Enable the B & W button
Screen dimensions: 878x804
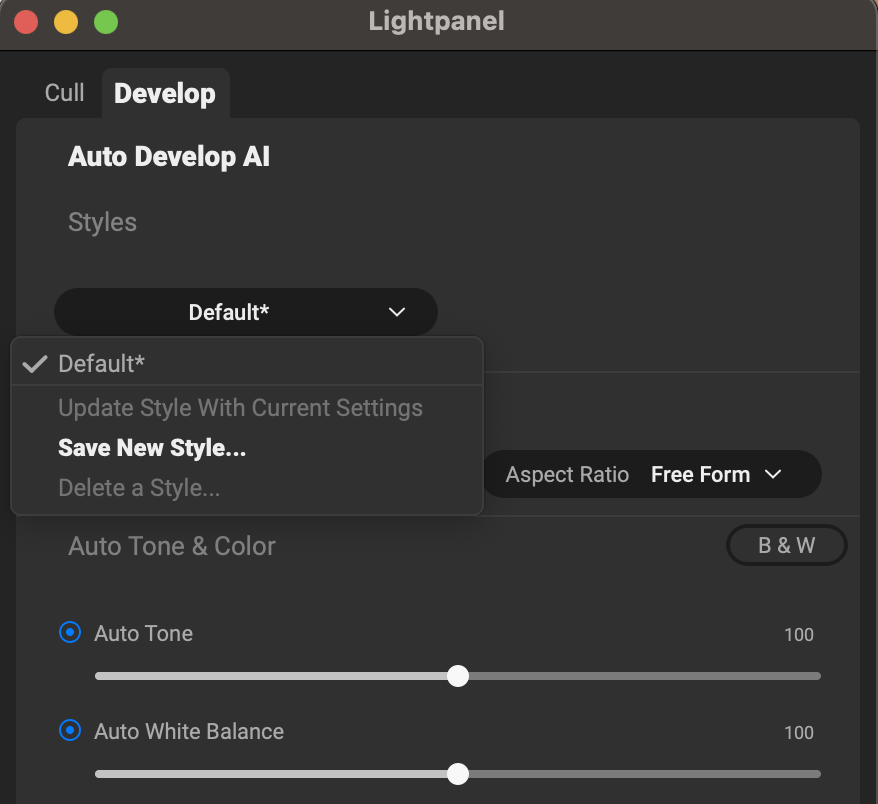pos(786,546)
